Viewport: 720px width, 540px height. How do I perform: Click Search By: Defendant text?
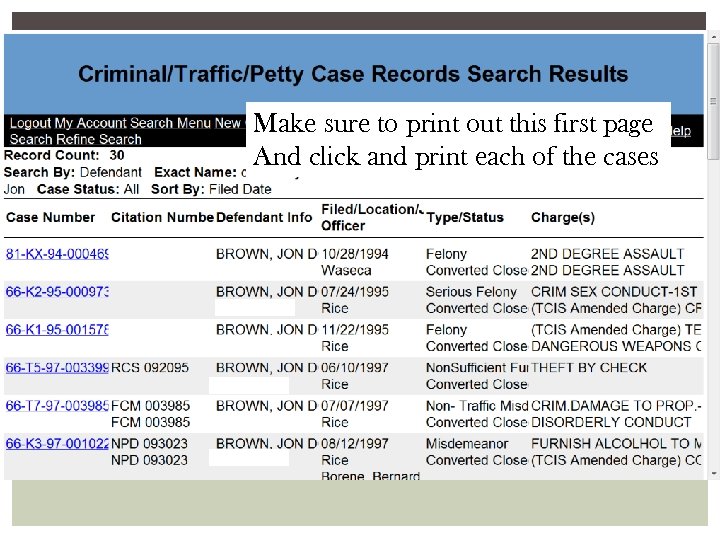[x=73, y=172]
